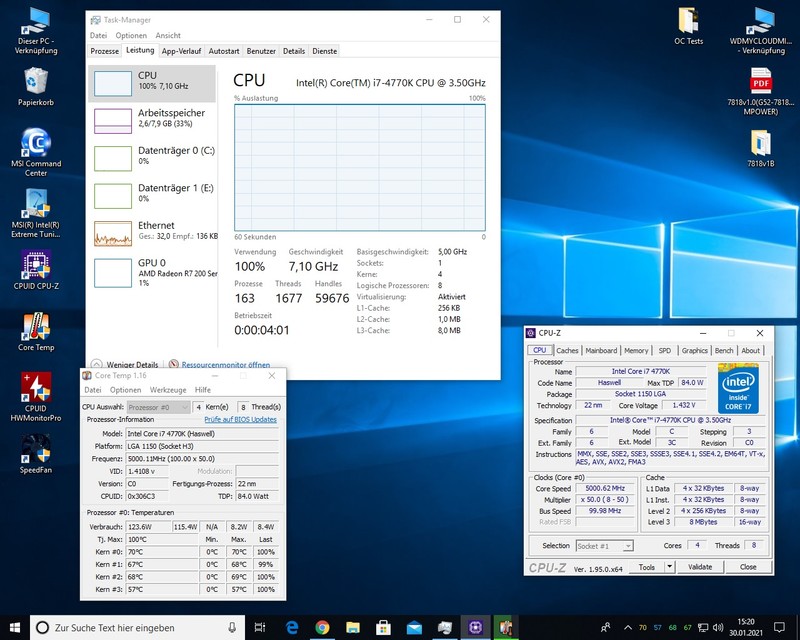Click the microphone icon in search box
This screenshot has height=640, width=800.
tap(232, 627)
